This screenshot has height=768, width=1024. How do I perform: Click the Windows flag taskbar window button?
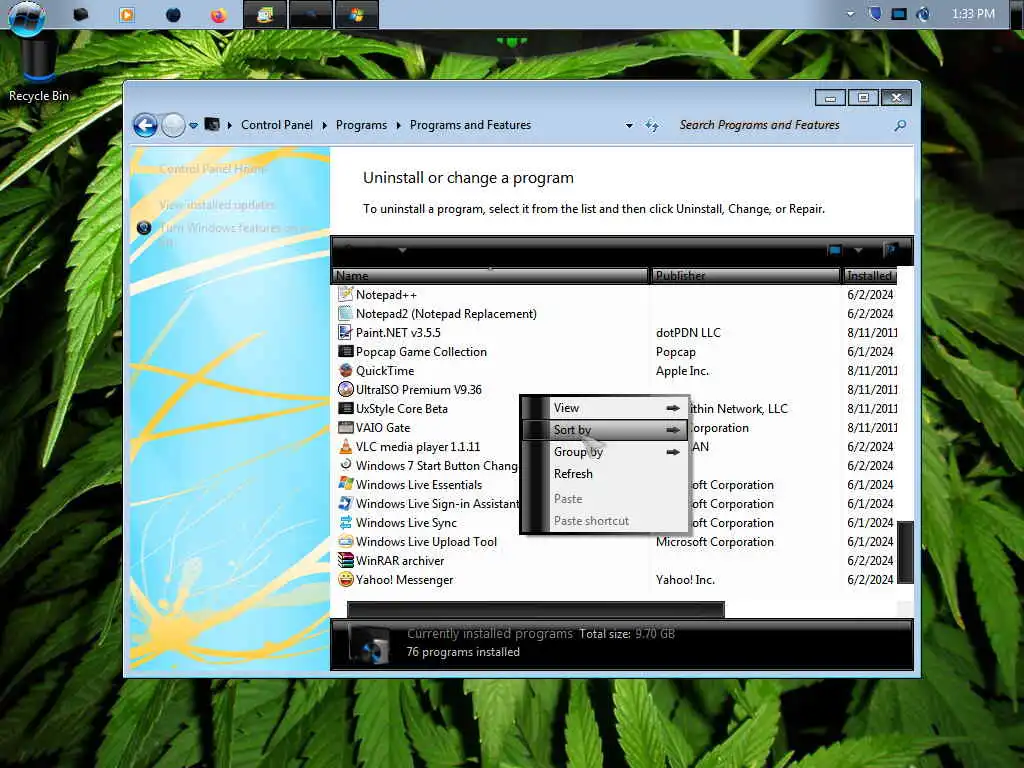pos(357,14)
